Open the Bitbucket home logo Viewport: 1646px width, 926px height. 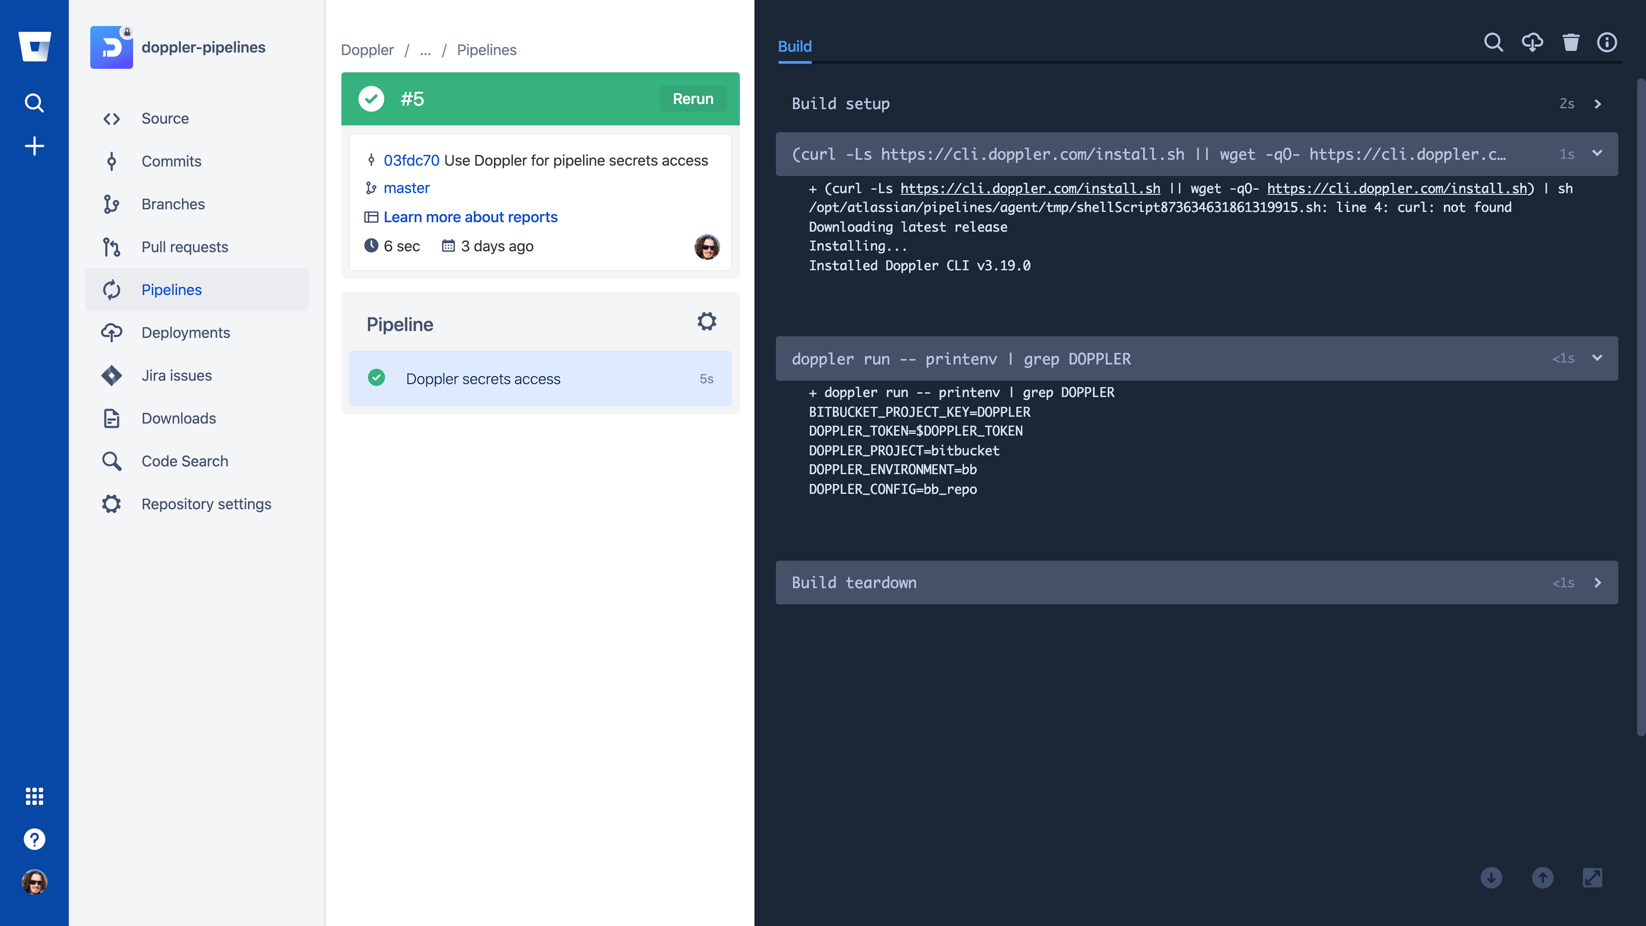pyautogui.click(x=34, y=46)
